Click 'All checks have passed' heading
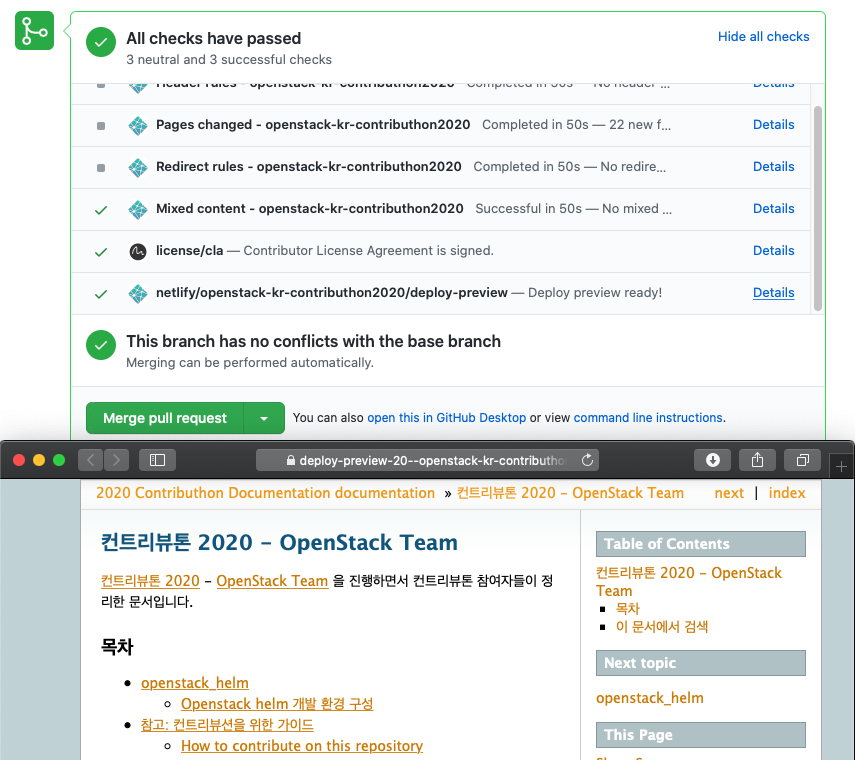Screen dimensions: 855x760 [x=214, y=39]
